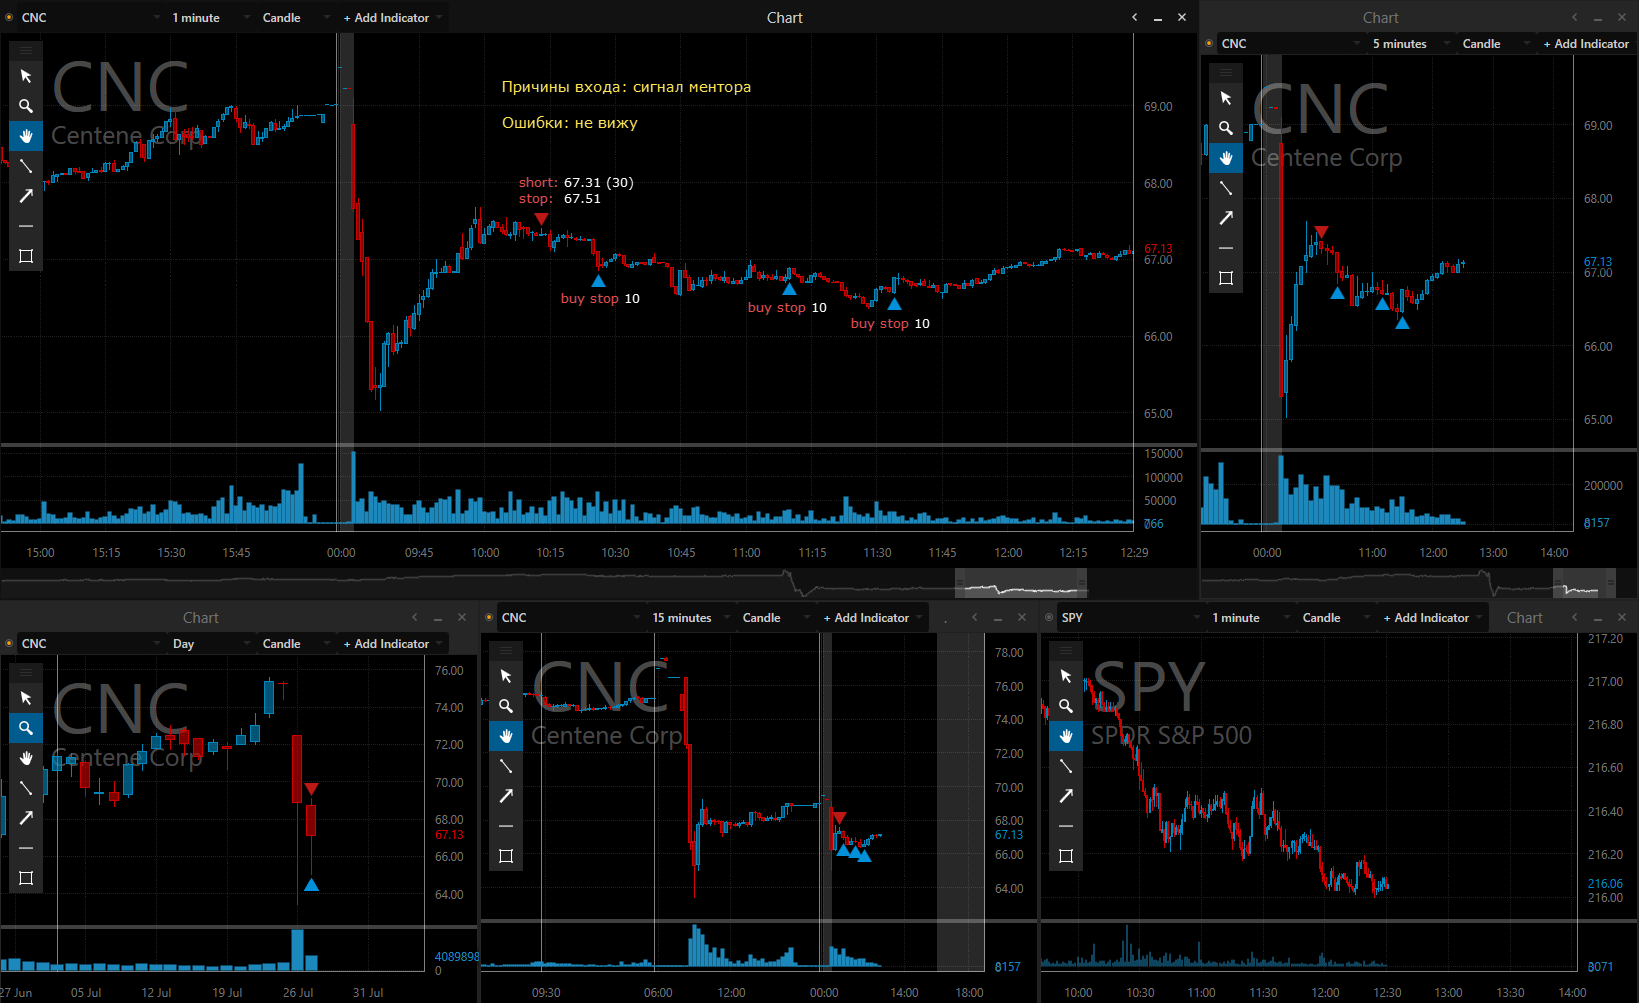
Task: Click the link indicator dot beside CNC in the 5 minutes chart
Action: point(1209,44)
